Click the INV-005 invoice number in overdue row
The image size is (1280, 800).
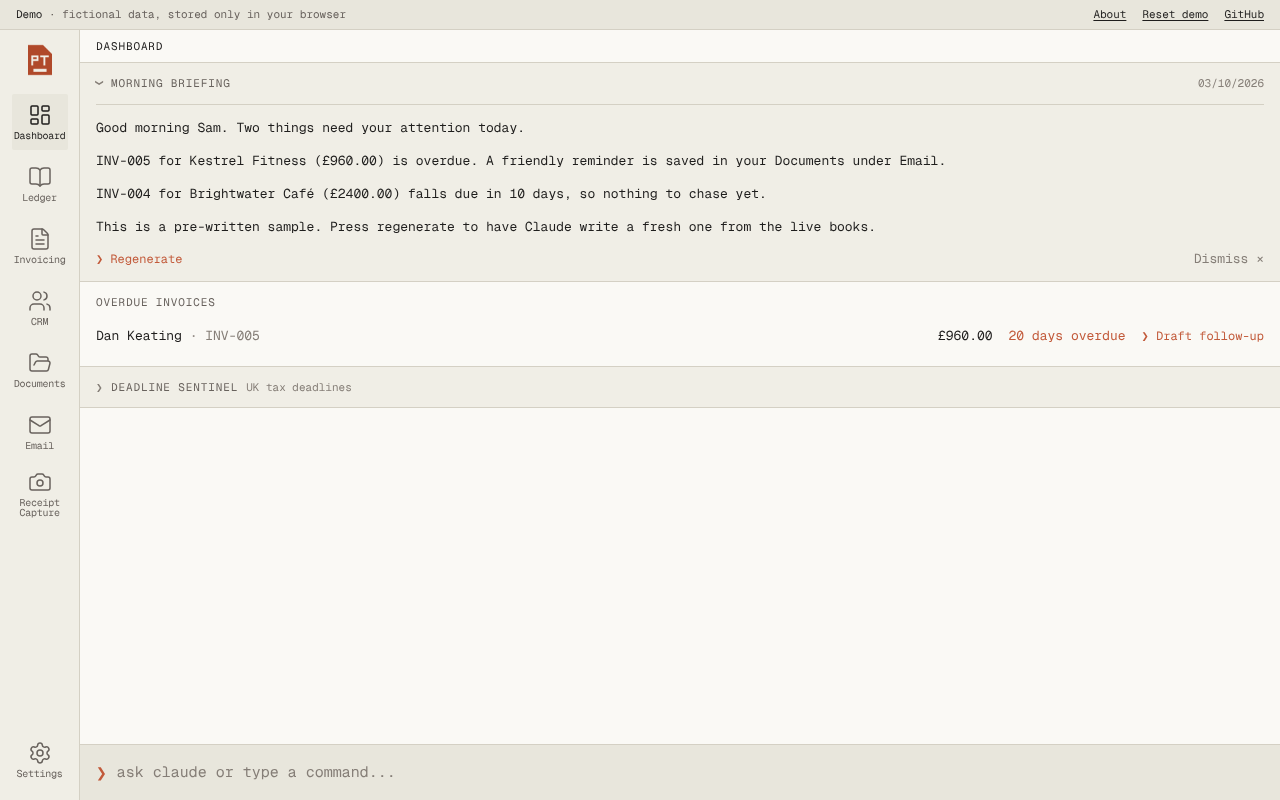point(232,336)
